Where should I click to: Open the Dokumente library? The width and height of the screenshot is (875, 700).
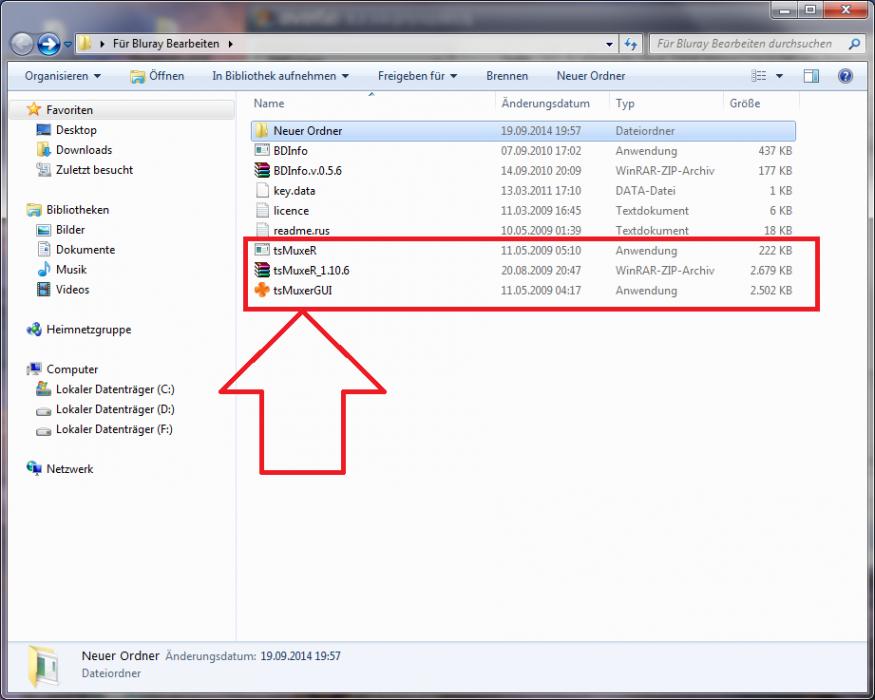tap(85, 250)
